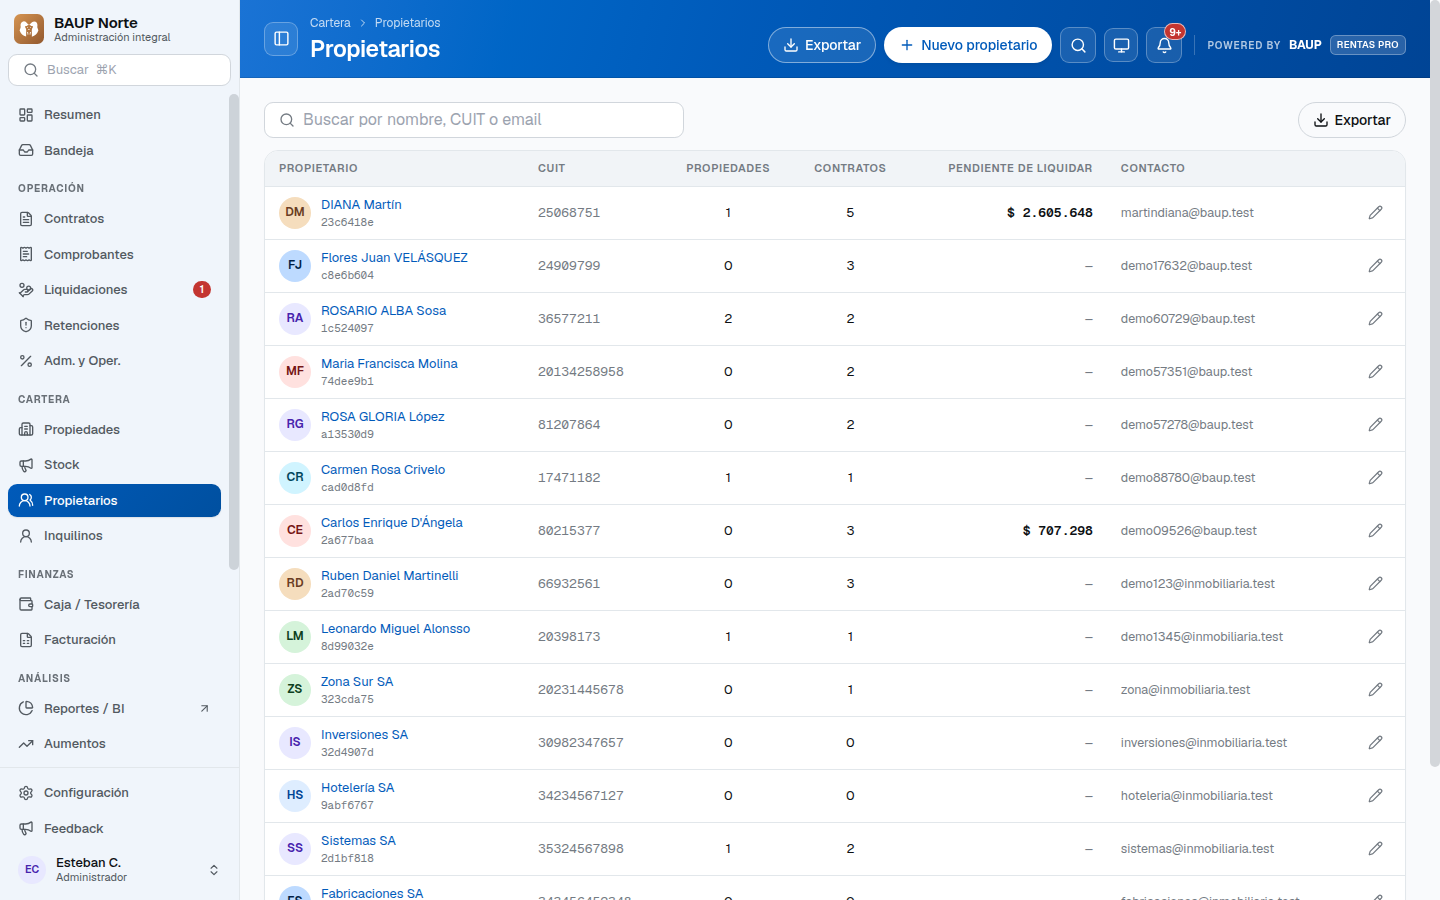Edit DIANA Martín with pencil icon
1440x900 pixels.
coord(1375,213)
